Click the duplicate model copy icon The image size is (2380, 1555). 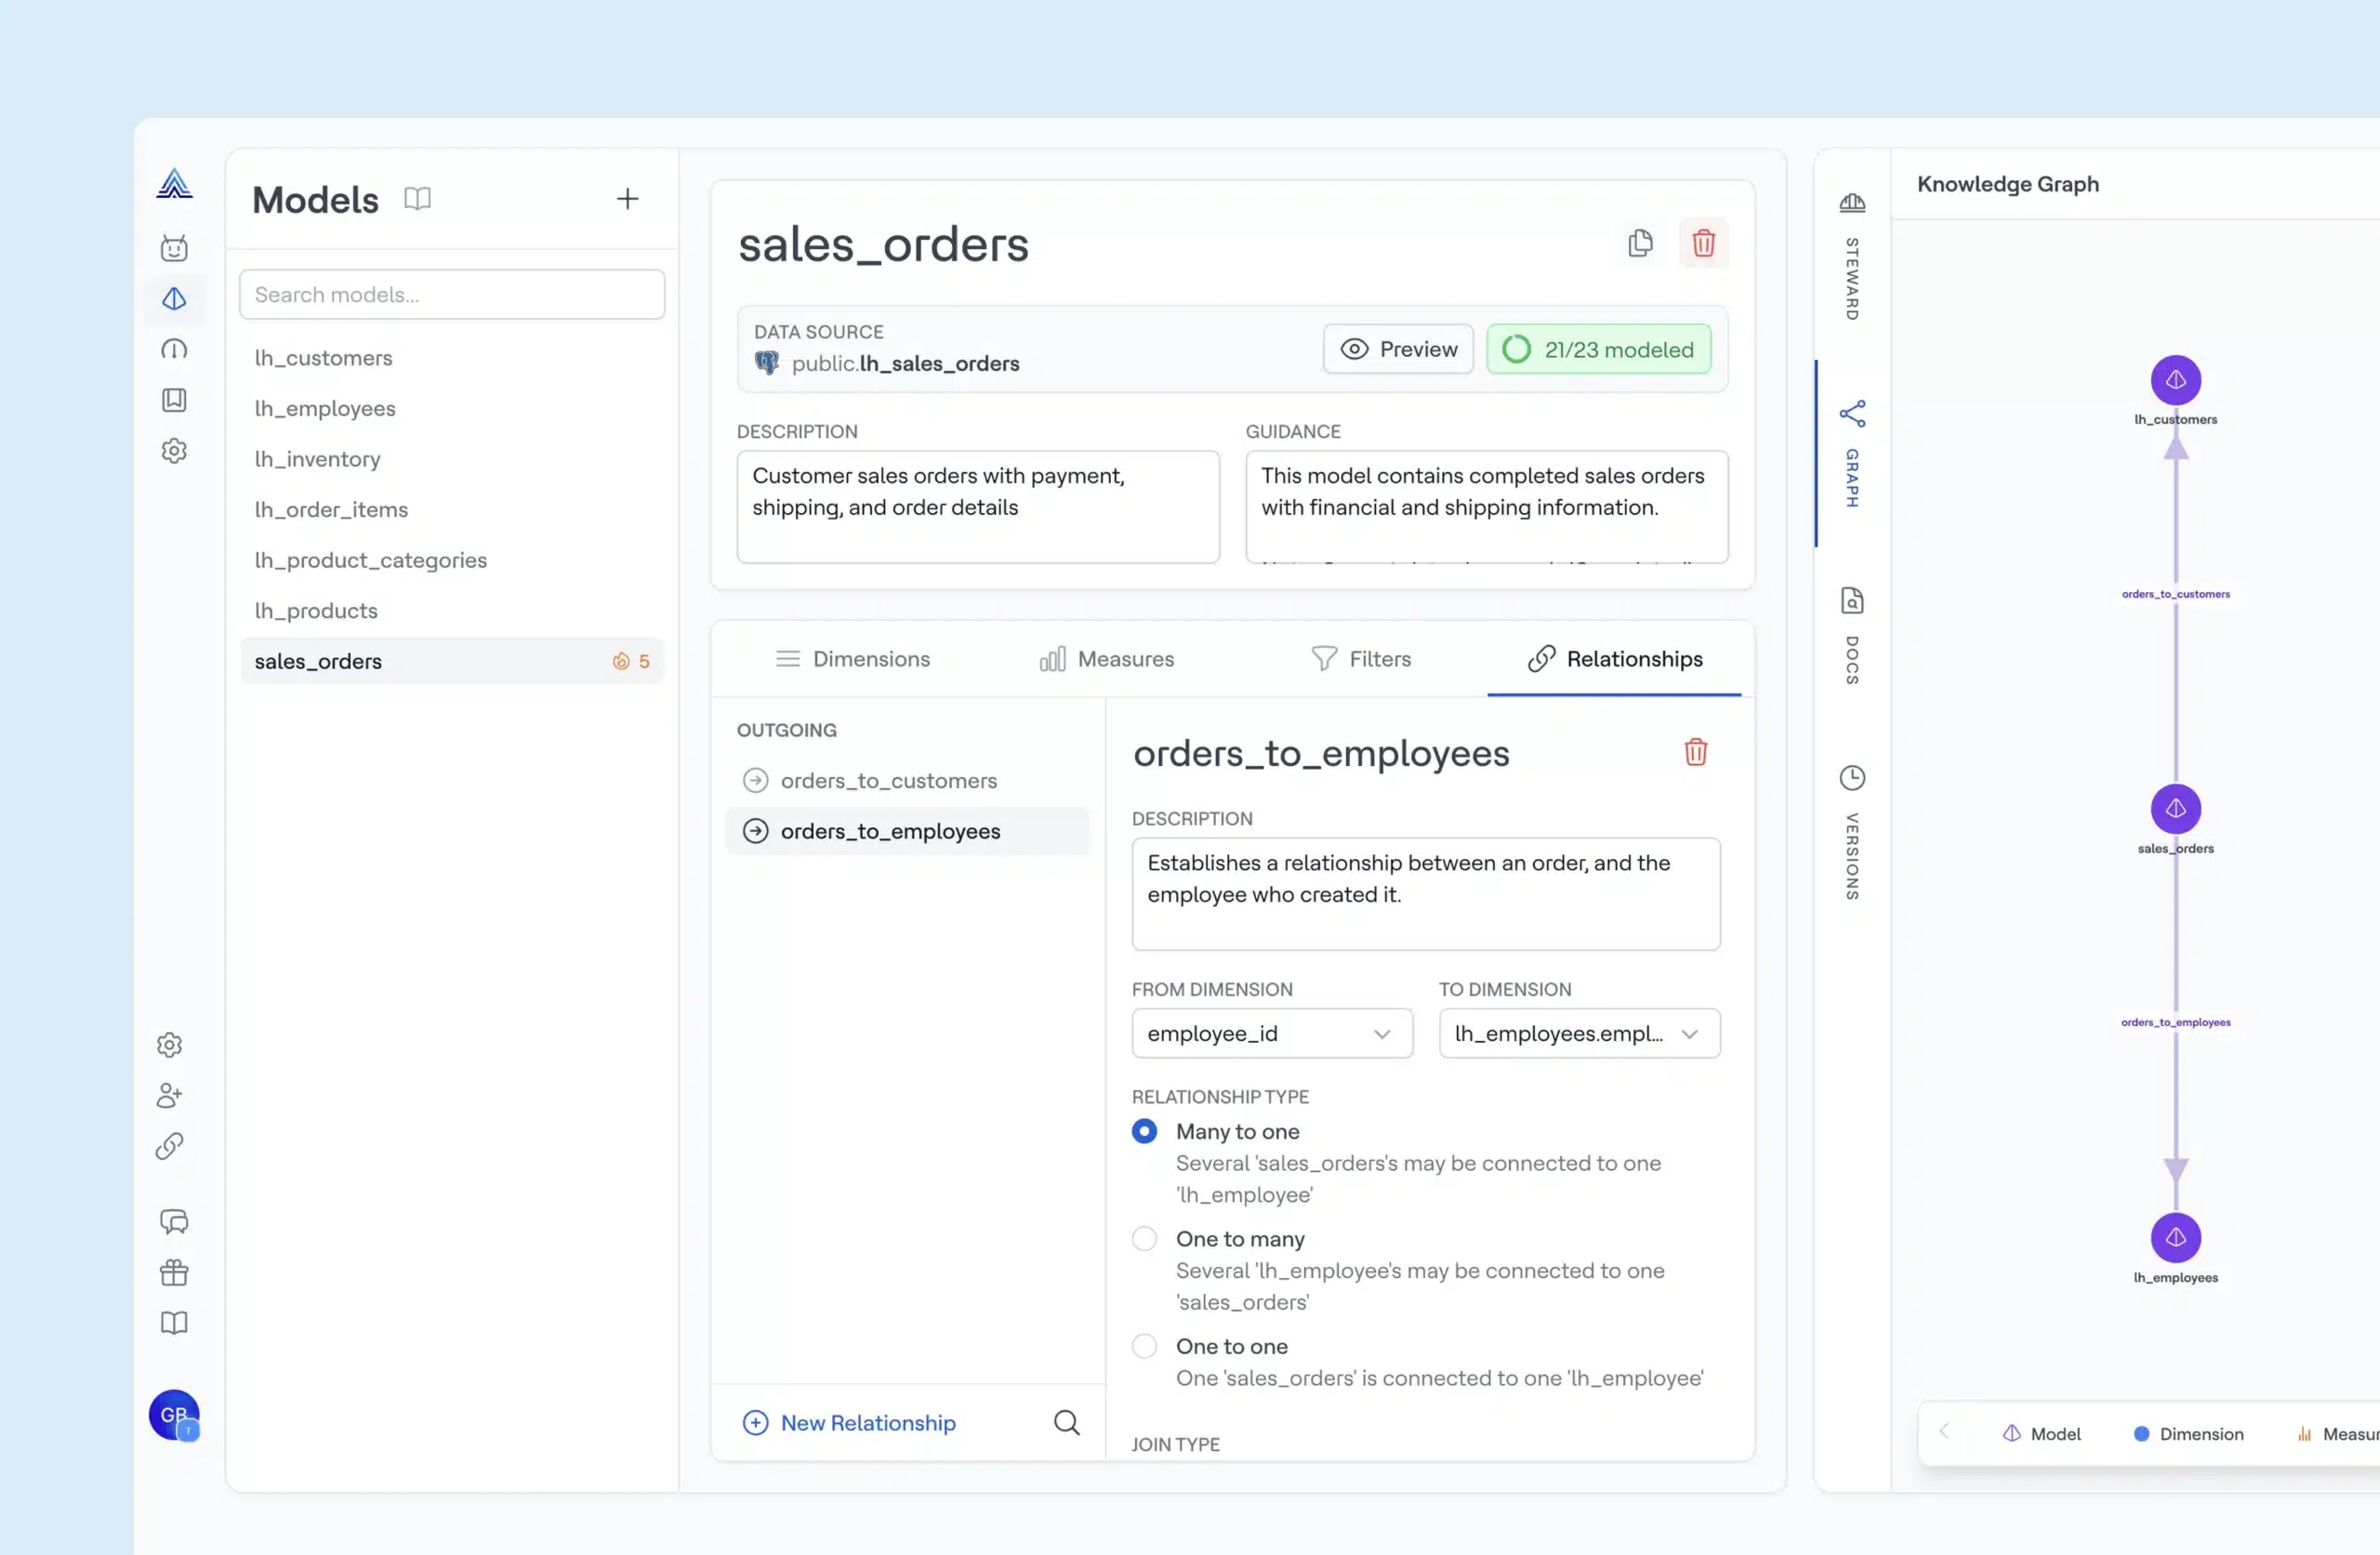(x=1640, y=243)
